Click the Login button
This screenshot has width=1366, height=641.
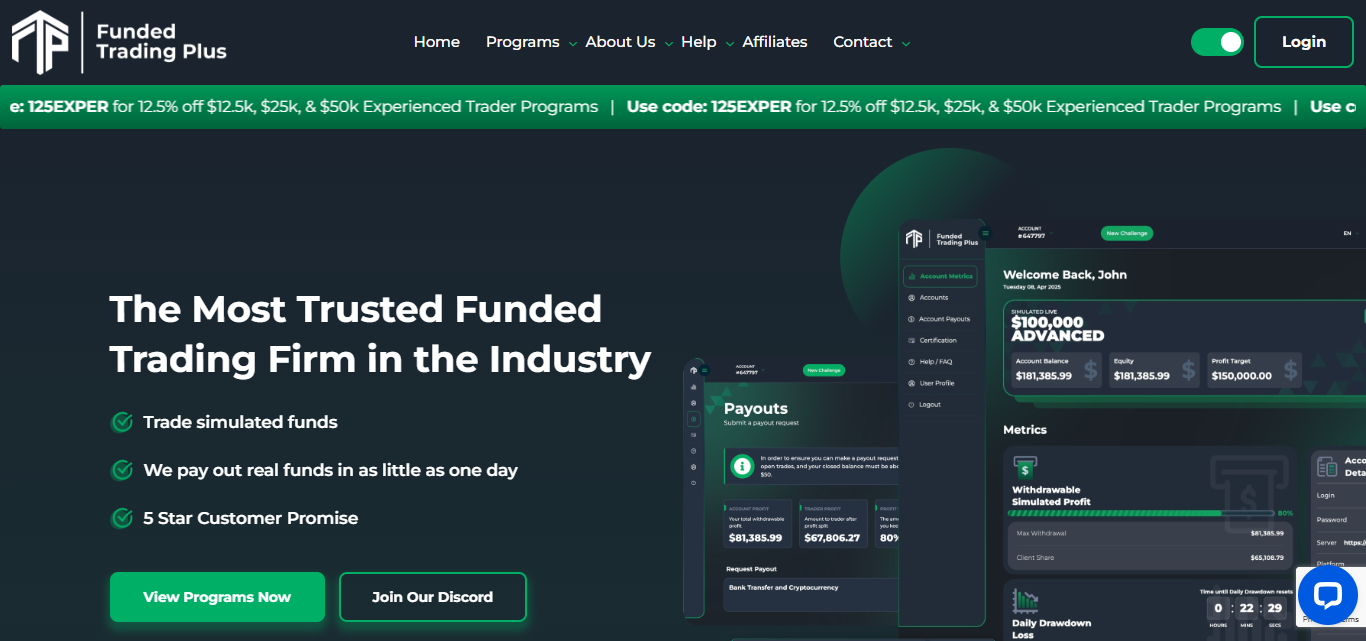[1304, 42]
